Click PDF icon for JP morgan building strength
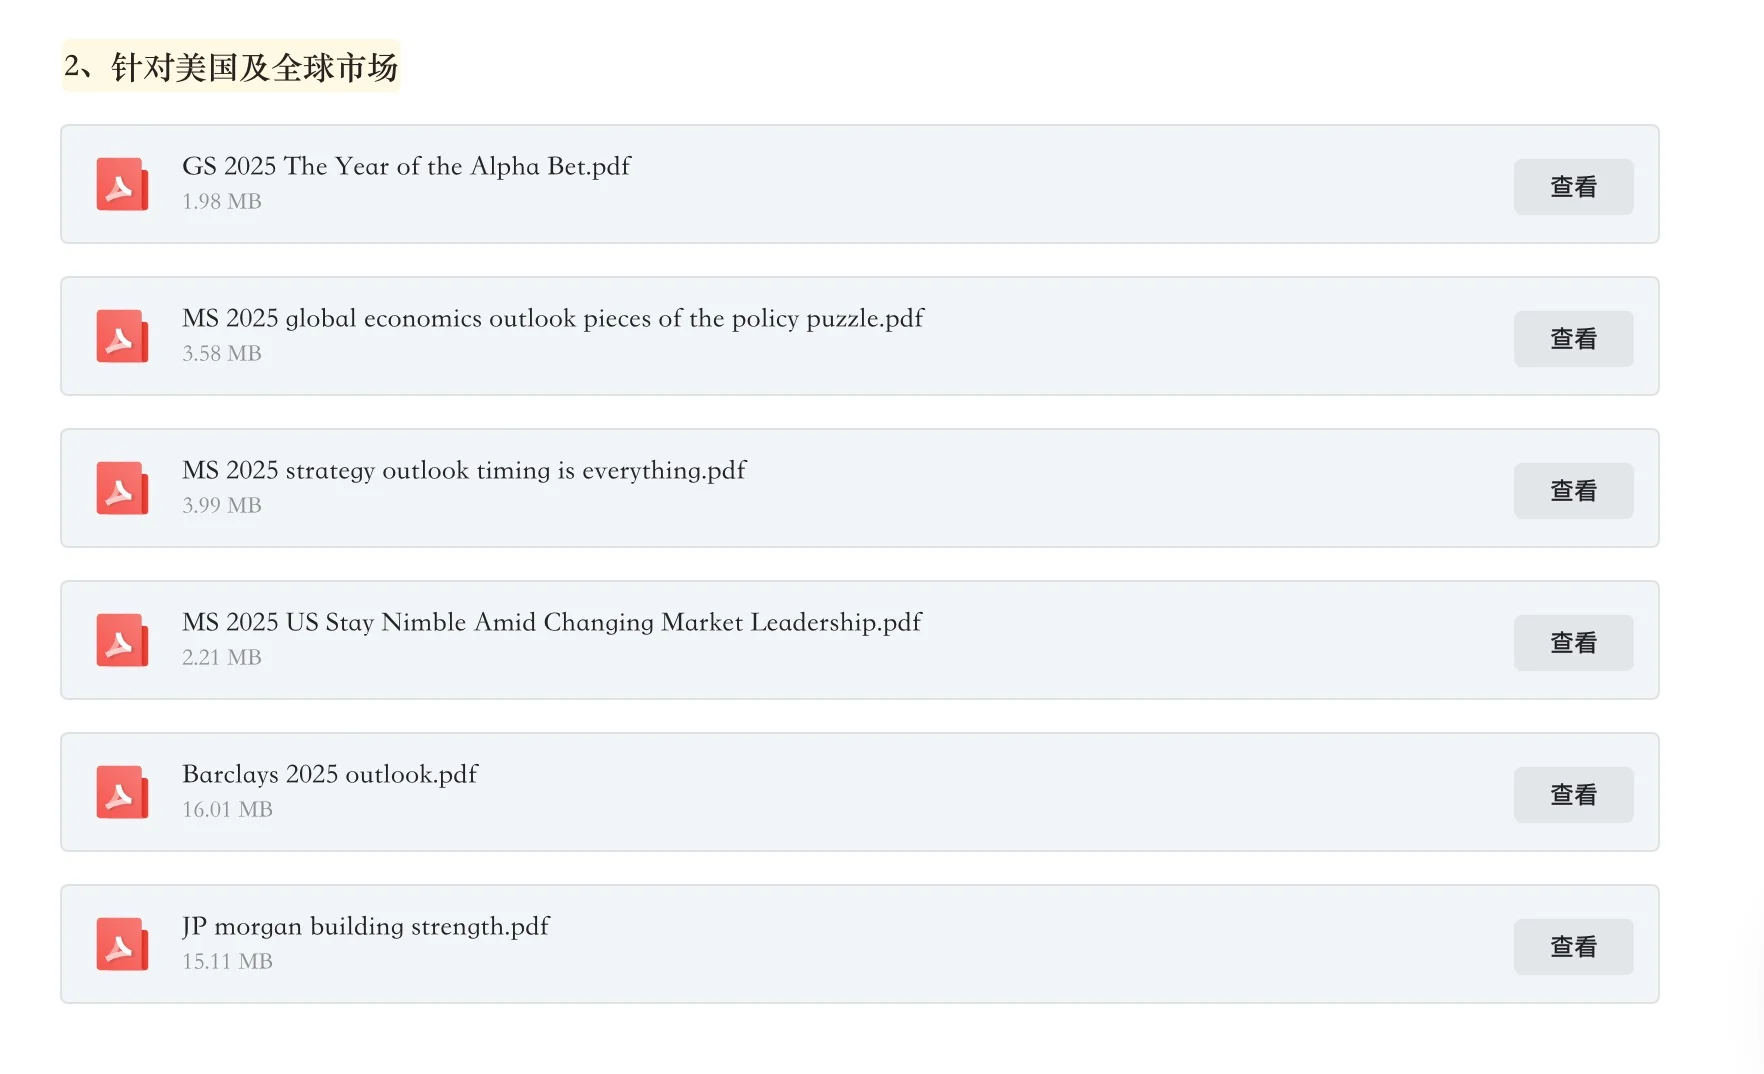 [x=122, y=944]
